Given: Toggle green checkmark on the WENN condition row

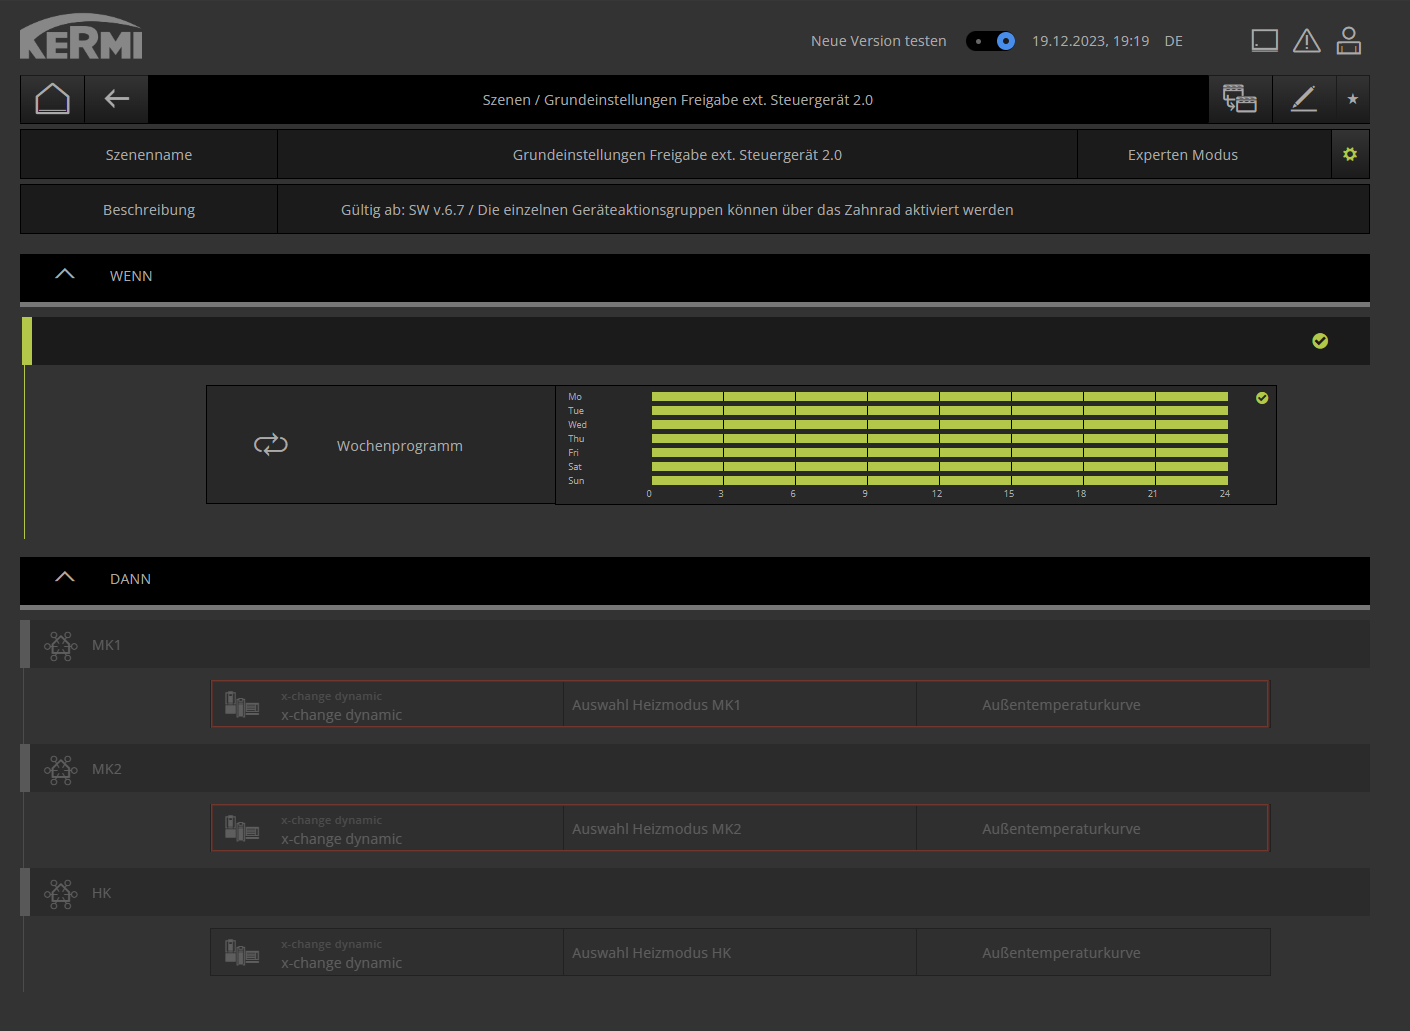Looking at the screenshot, I should [1320, 341].
